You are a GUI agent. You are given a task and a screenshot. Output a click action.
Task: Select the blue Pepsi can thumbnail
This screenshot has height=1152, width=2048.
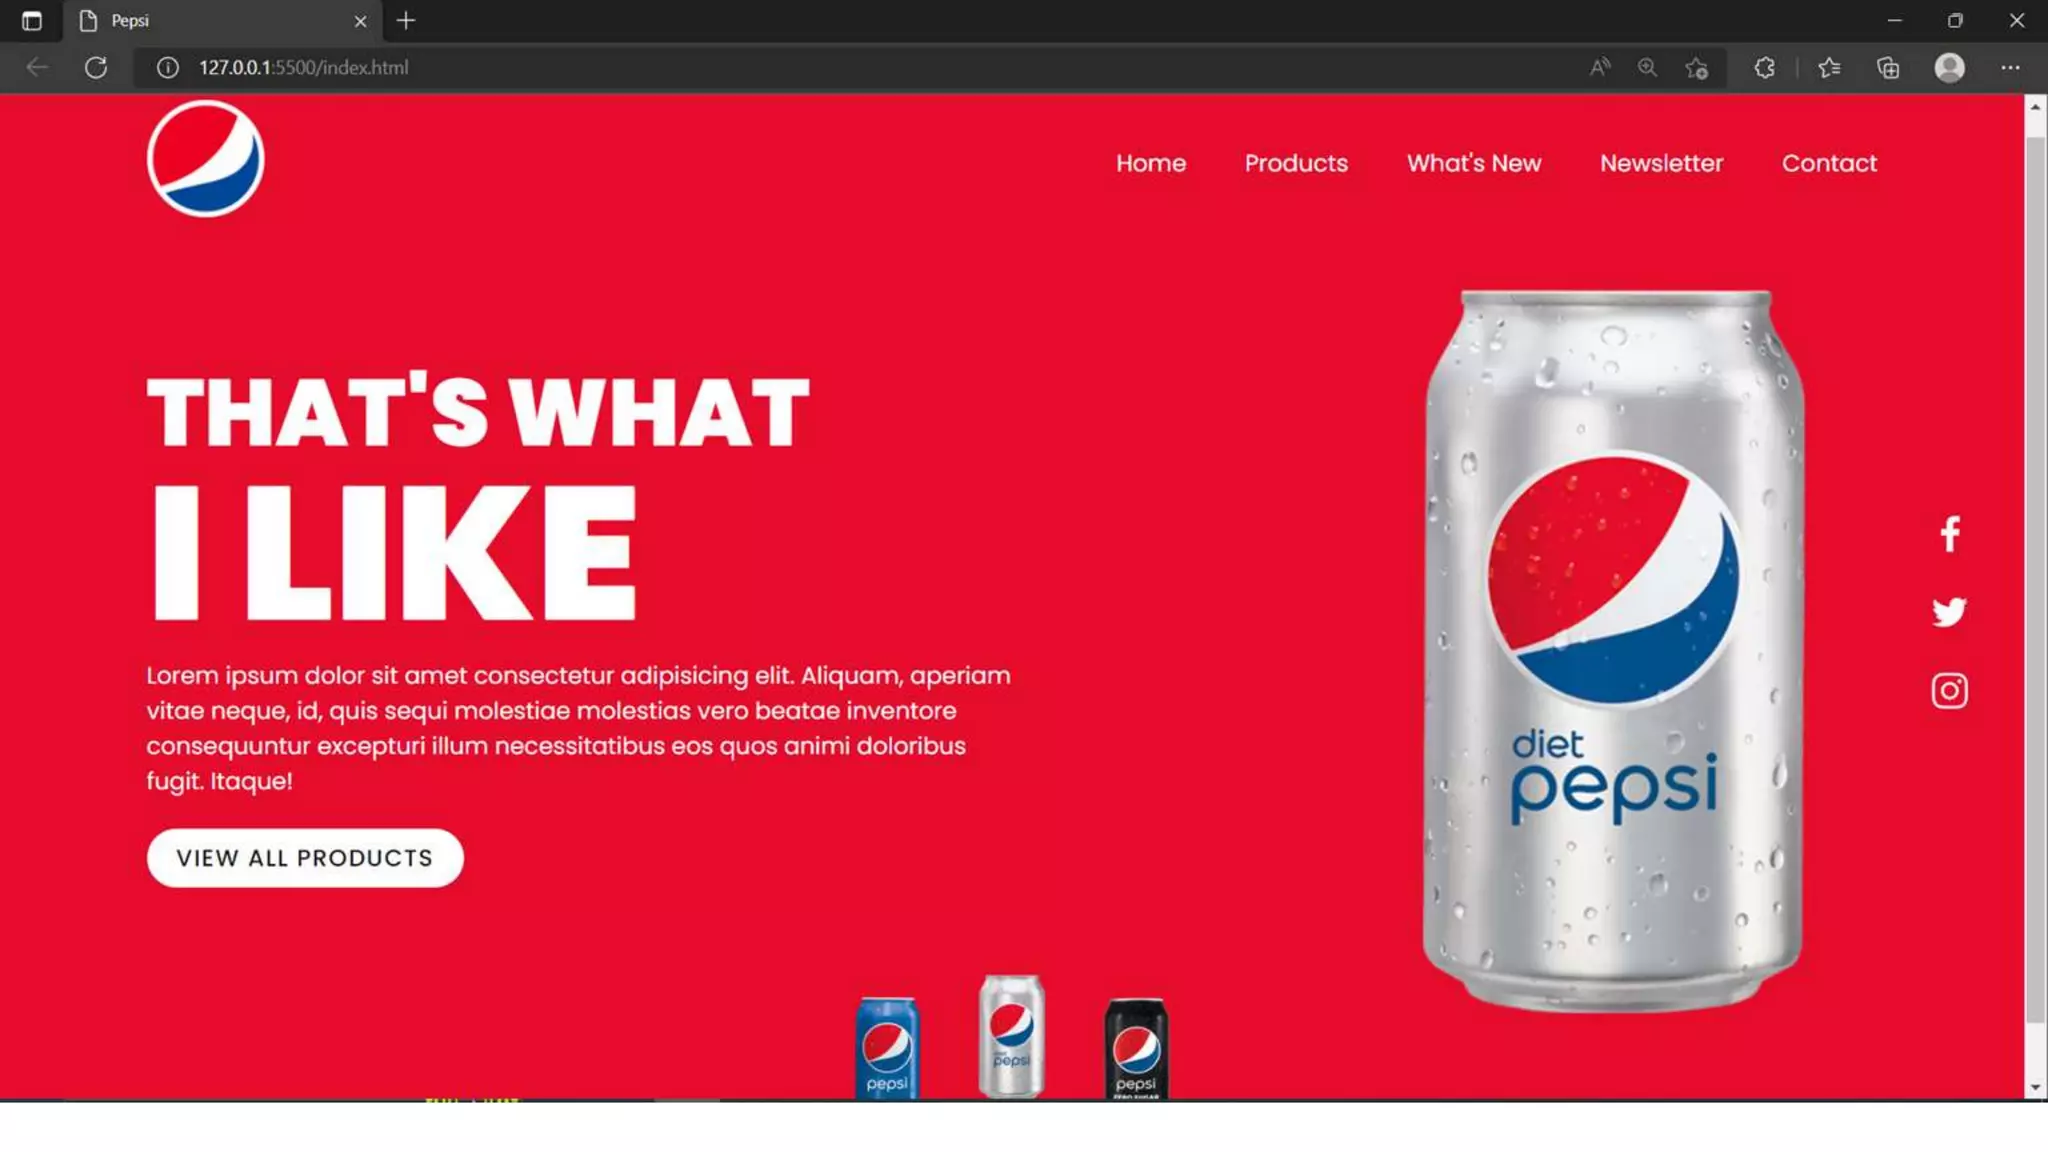pyautogui.click(x=887, y=1048)
